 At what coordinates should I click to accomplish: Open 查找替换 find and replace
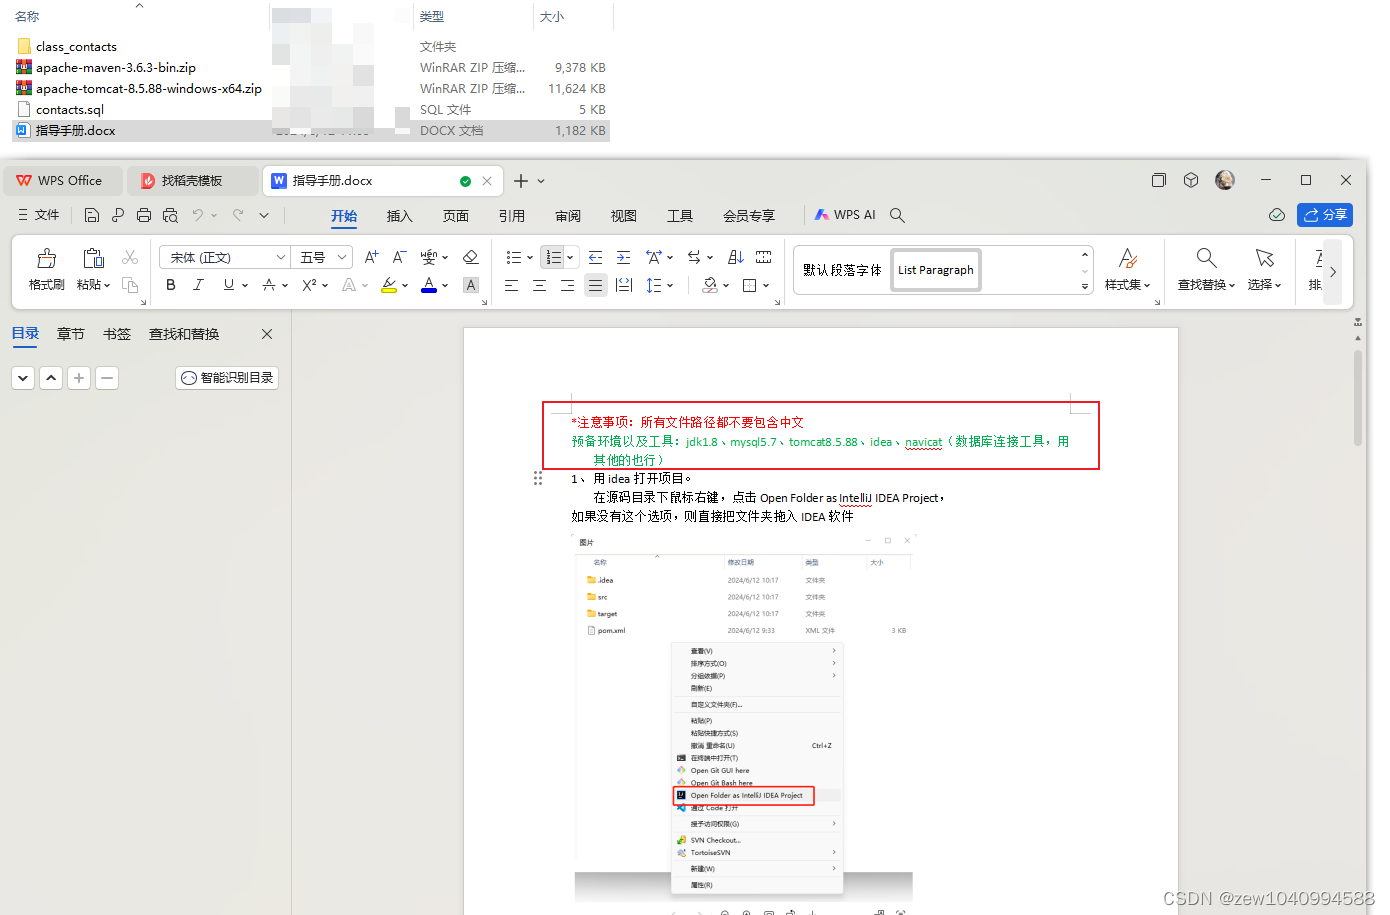coord(1207,270)
